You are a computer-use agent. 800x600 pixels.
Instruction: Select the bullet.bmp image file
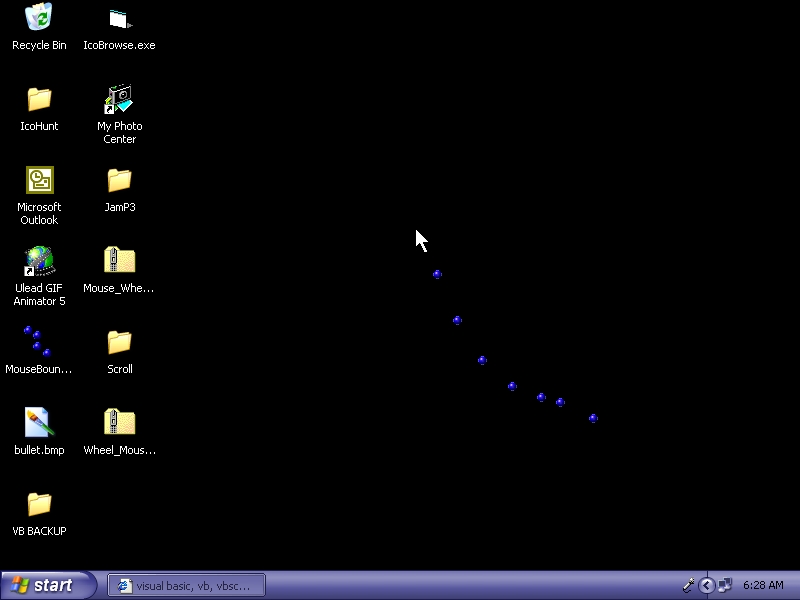(39, 423)
